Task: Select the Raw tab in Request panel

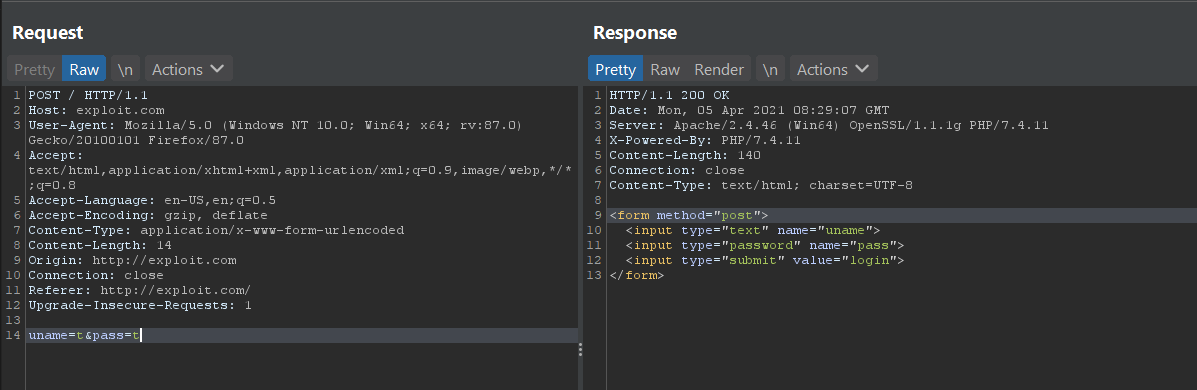Action: 84,69
